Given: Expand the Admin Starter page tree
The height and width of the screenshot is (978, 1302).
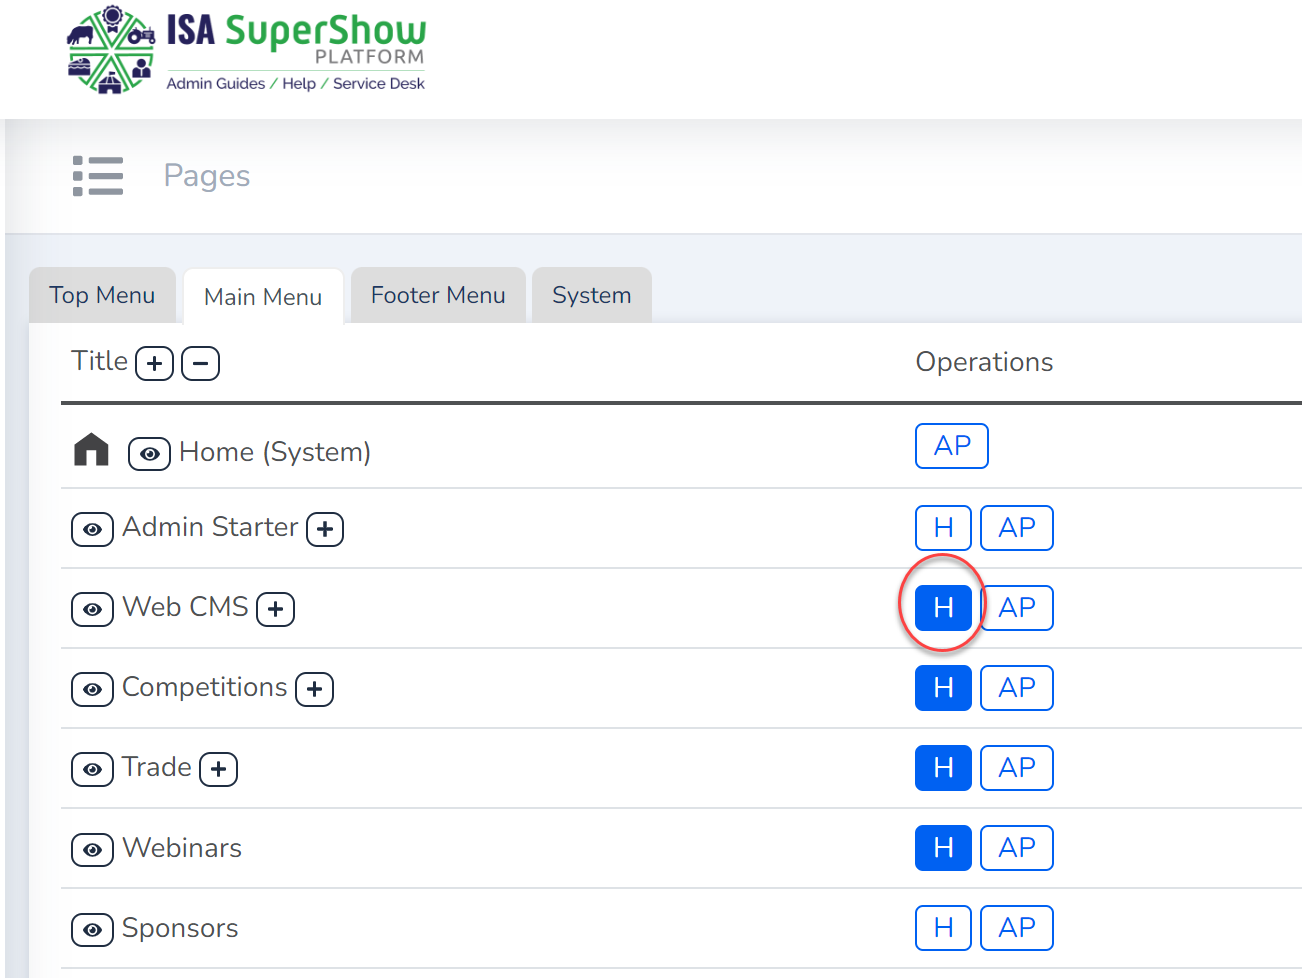Looking at the screenshot, I should coord(325,529).
